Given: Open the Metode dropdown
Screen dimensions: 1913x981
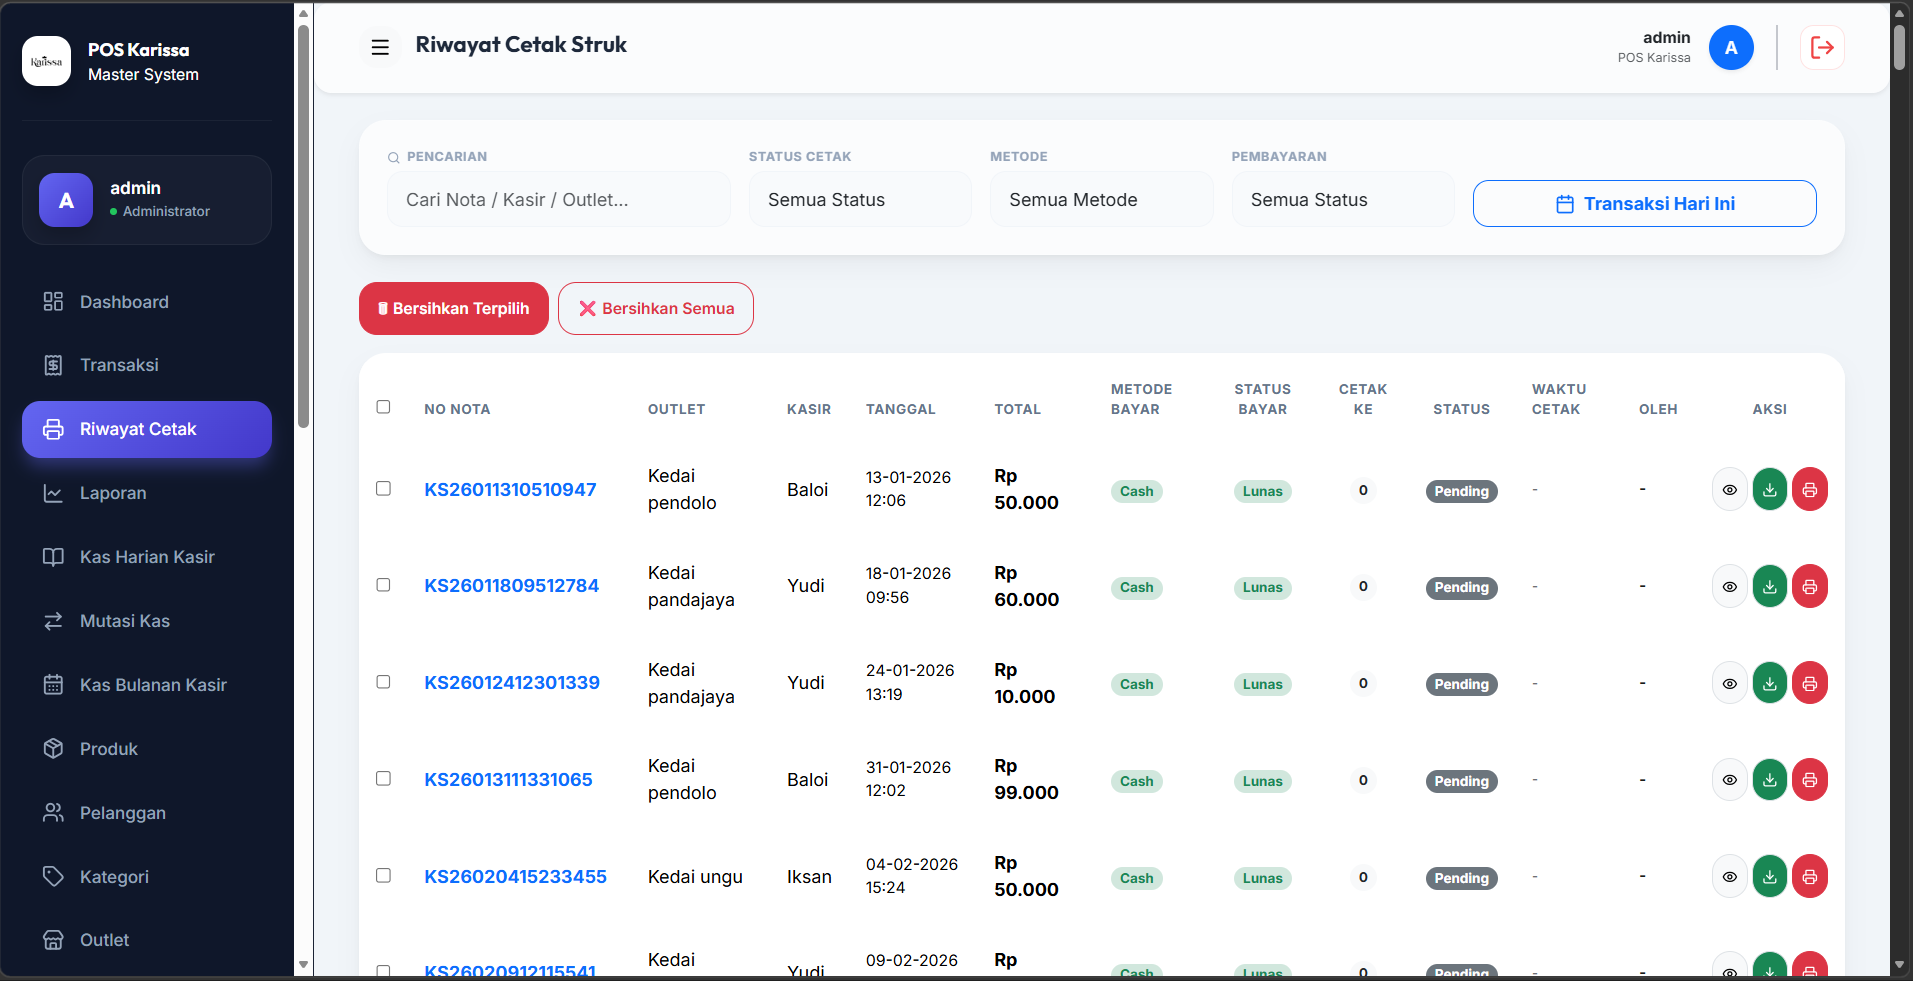Looking at the screenshot, I should click(x=1101, y=199).
